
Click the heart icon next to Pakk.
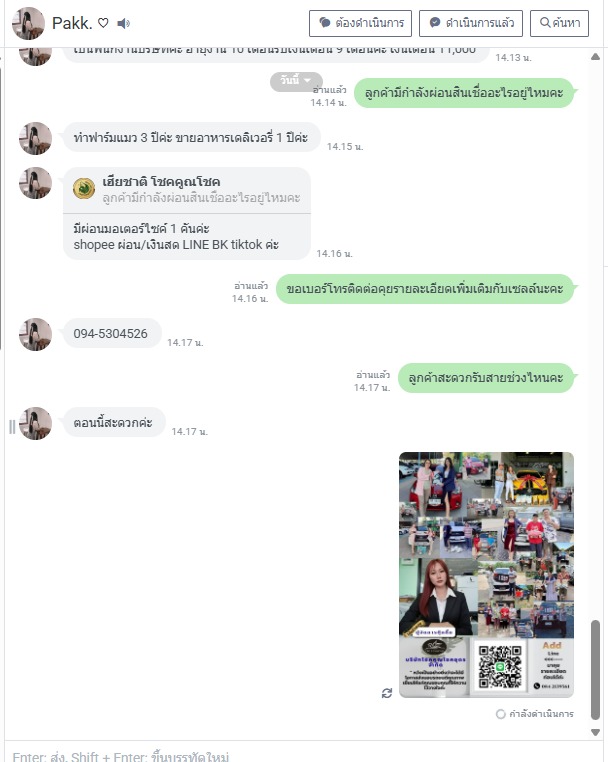coord(103,23)
